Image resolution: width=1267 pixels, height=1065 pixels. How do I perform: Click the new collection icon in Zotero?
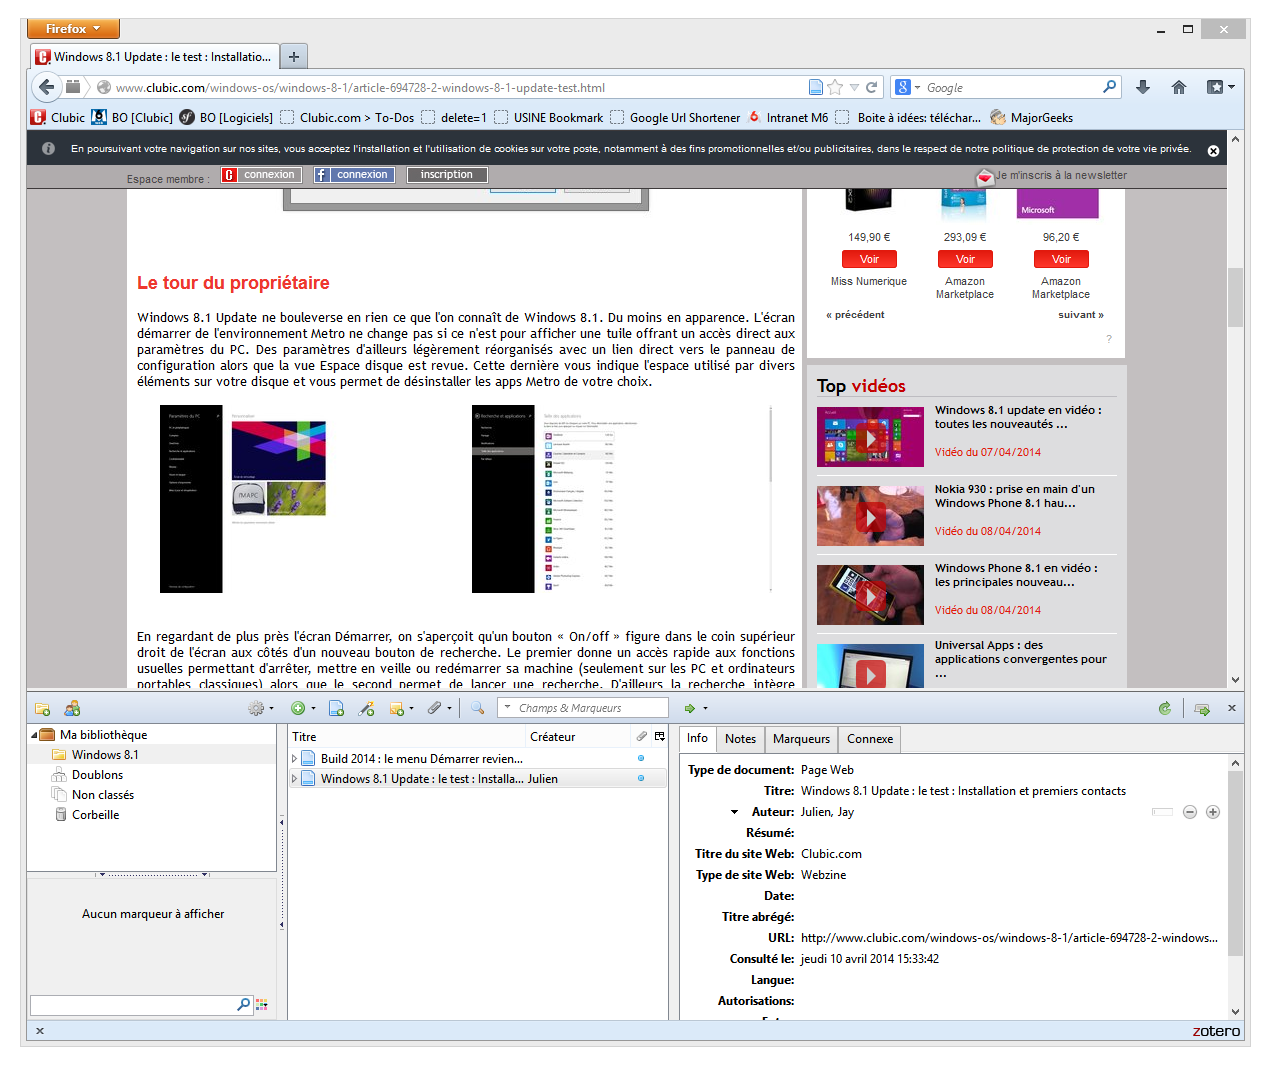(x=42, y=709)
